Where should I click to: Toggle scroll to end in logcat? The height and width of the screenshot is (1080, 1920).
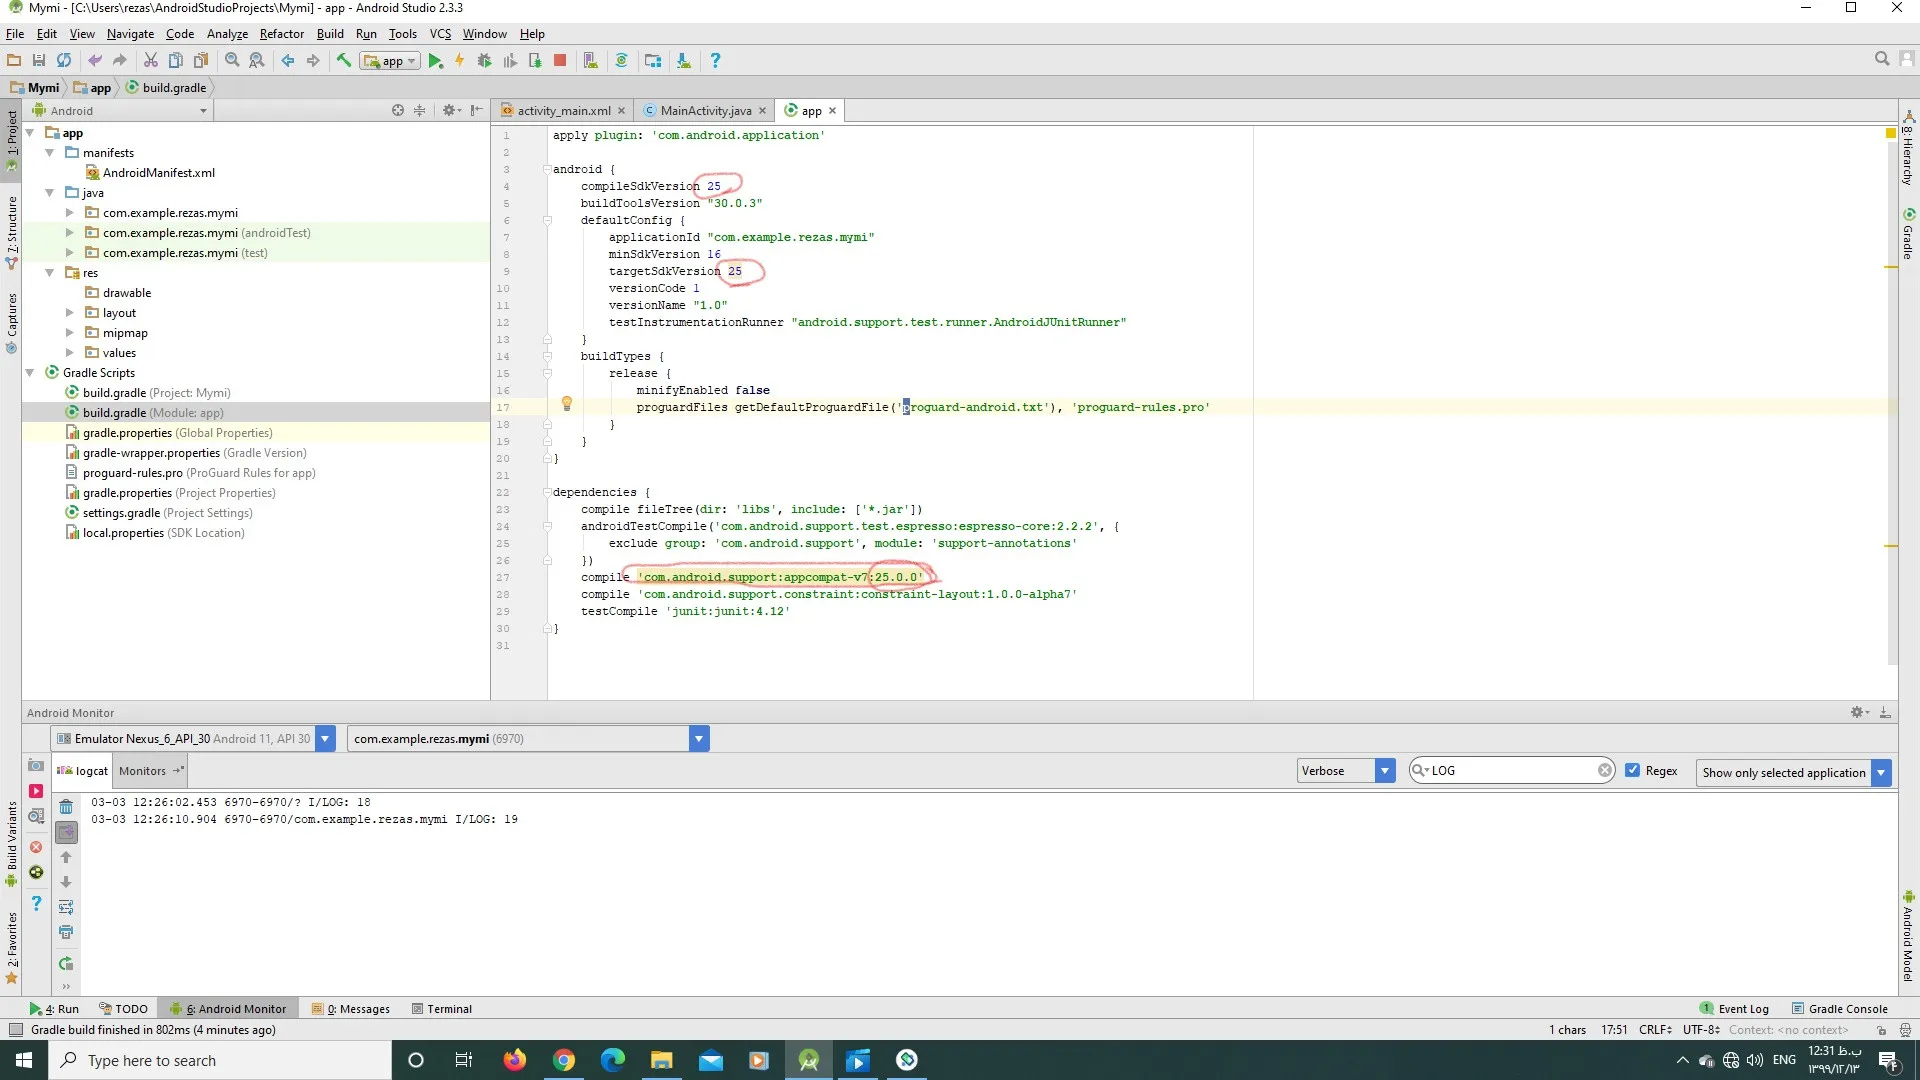[x=66, y=832]
